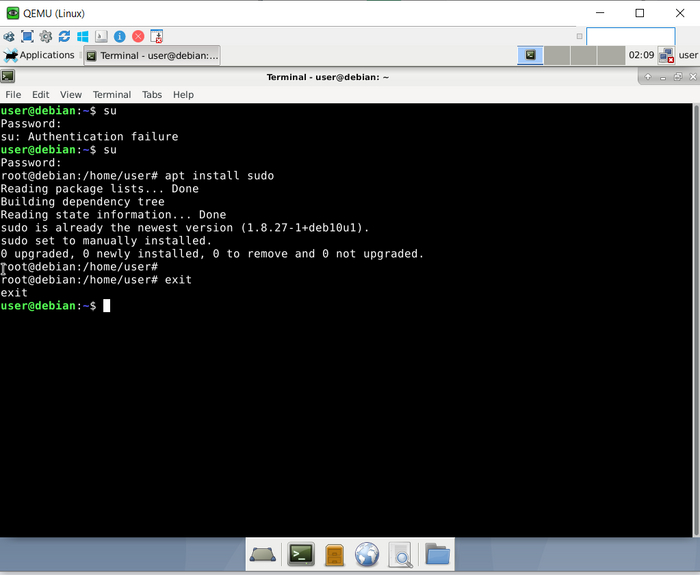Image resolution: width=700 pixels, height=575 pixels.
Task: Open the Terminal menu
Action: pyautogui.click(x=112, y=95)
